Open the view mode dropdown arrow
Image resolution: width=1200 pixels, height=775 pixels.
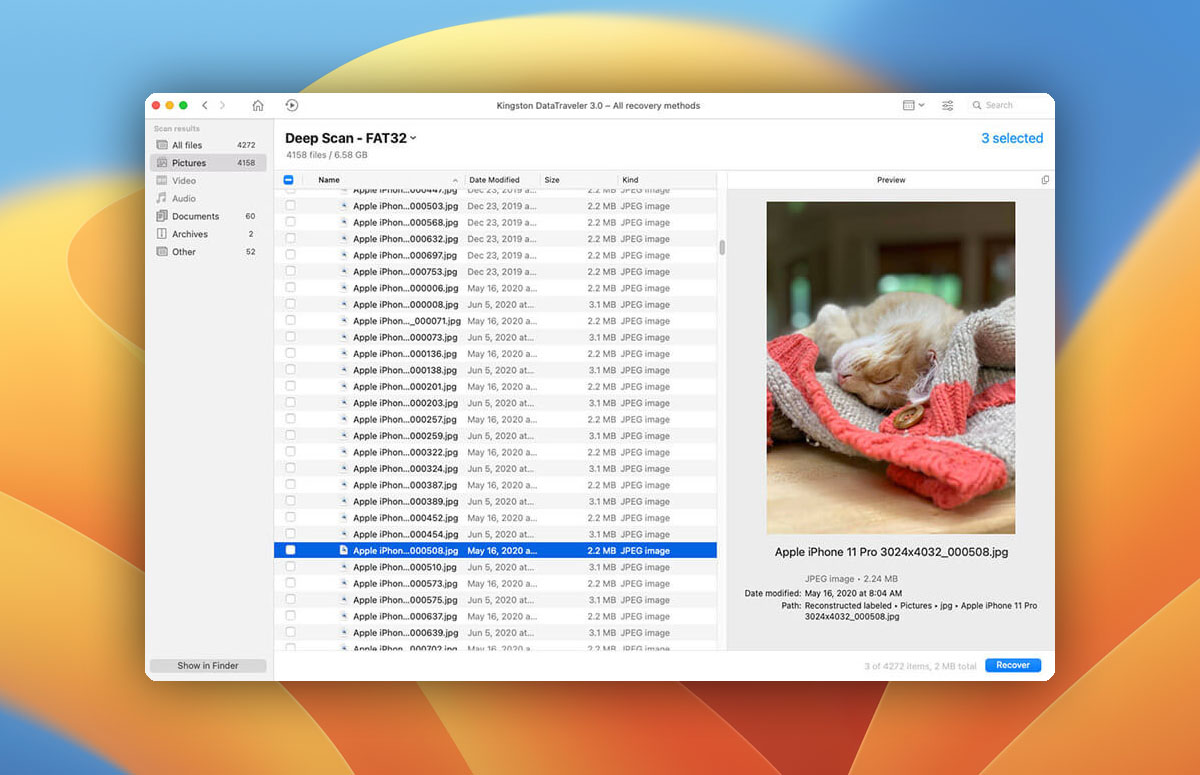coord(921,105)
